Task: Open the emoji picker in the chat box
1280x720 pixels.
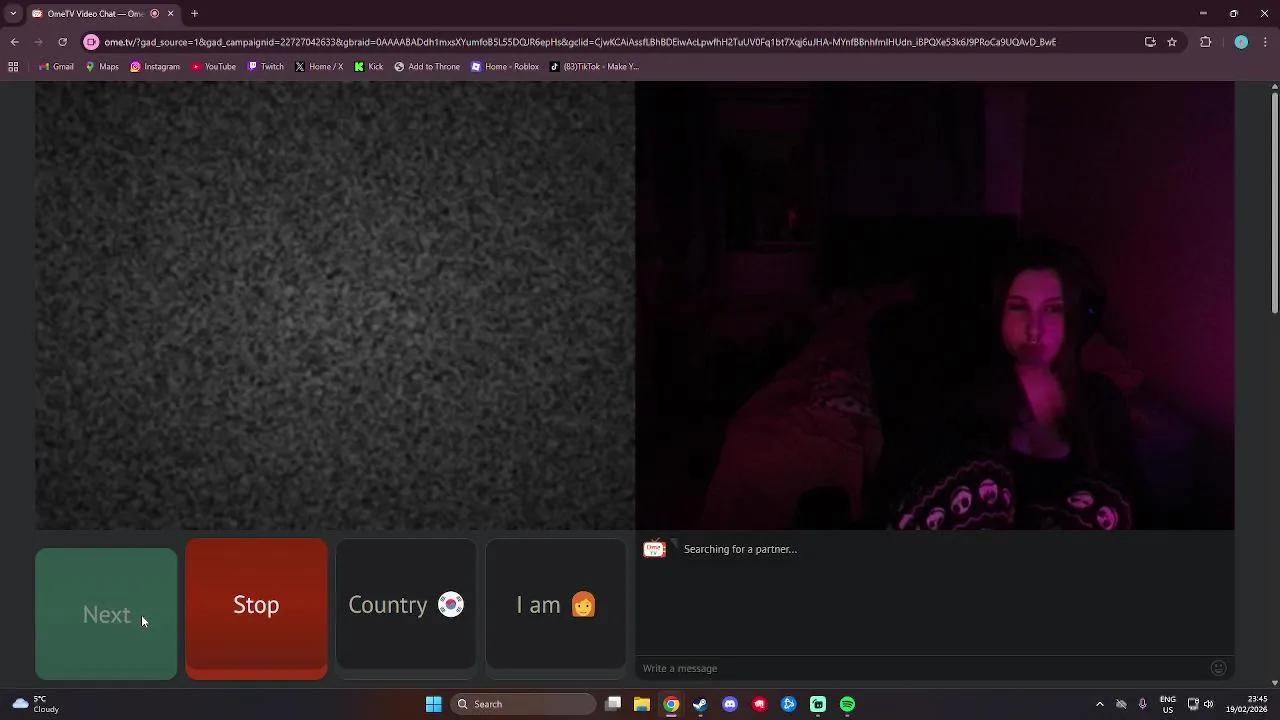Action: 1218,668
